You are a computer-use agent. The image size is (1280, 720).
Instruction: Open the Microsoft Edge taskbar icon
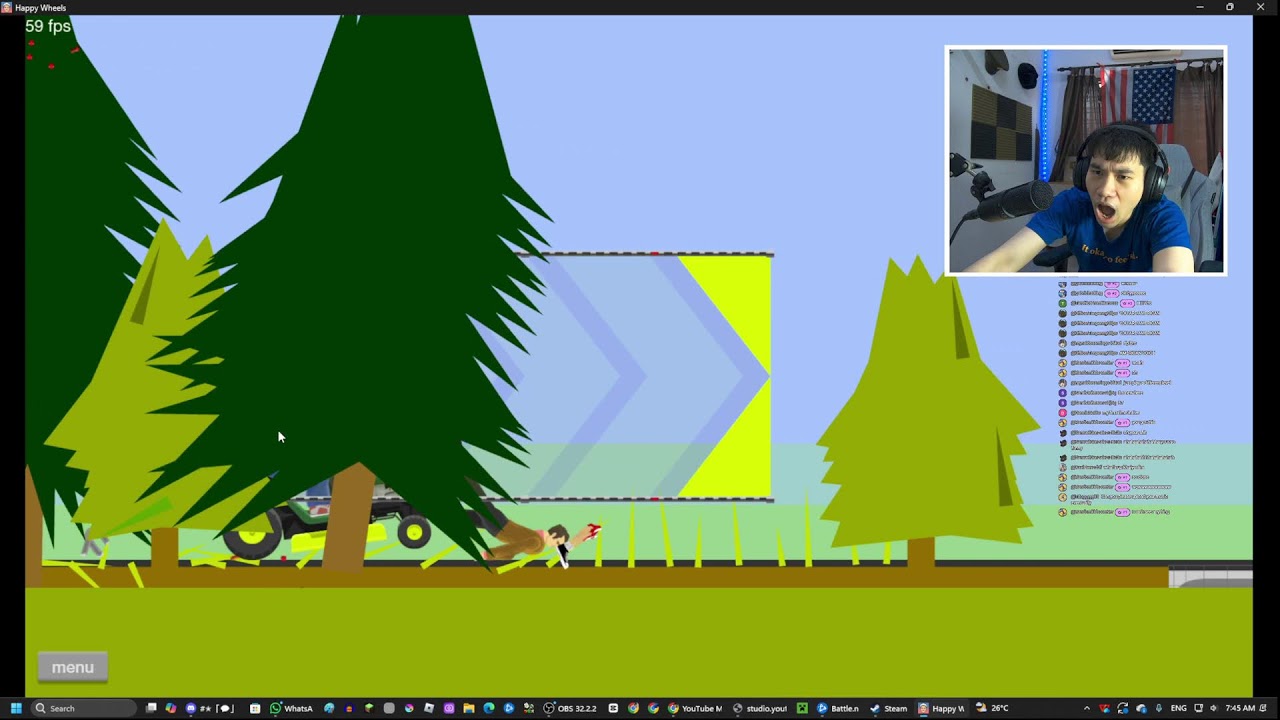click(x=489, y=708)
